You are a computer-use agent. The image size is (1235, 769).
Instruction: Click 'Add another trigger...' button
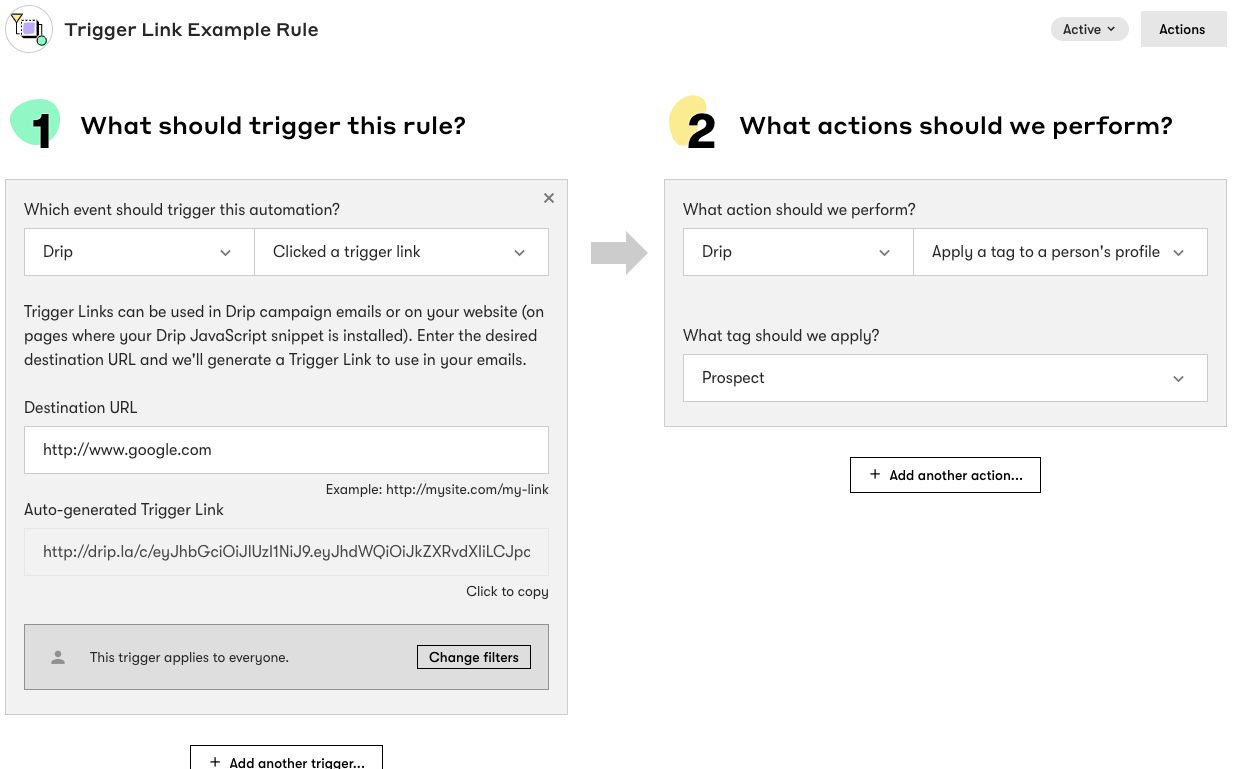pos(286,759)
